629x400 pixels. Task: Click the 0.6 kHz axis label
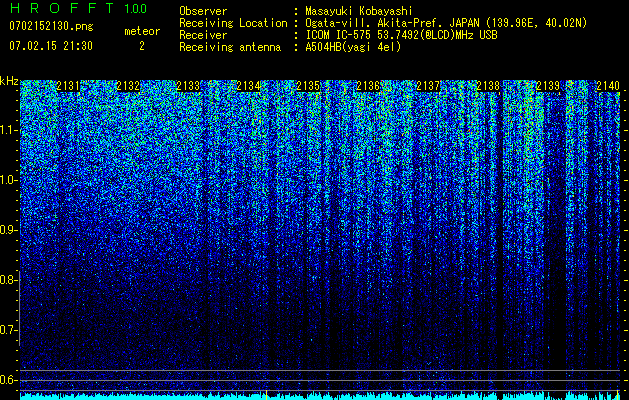click(x=7, y=380)
